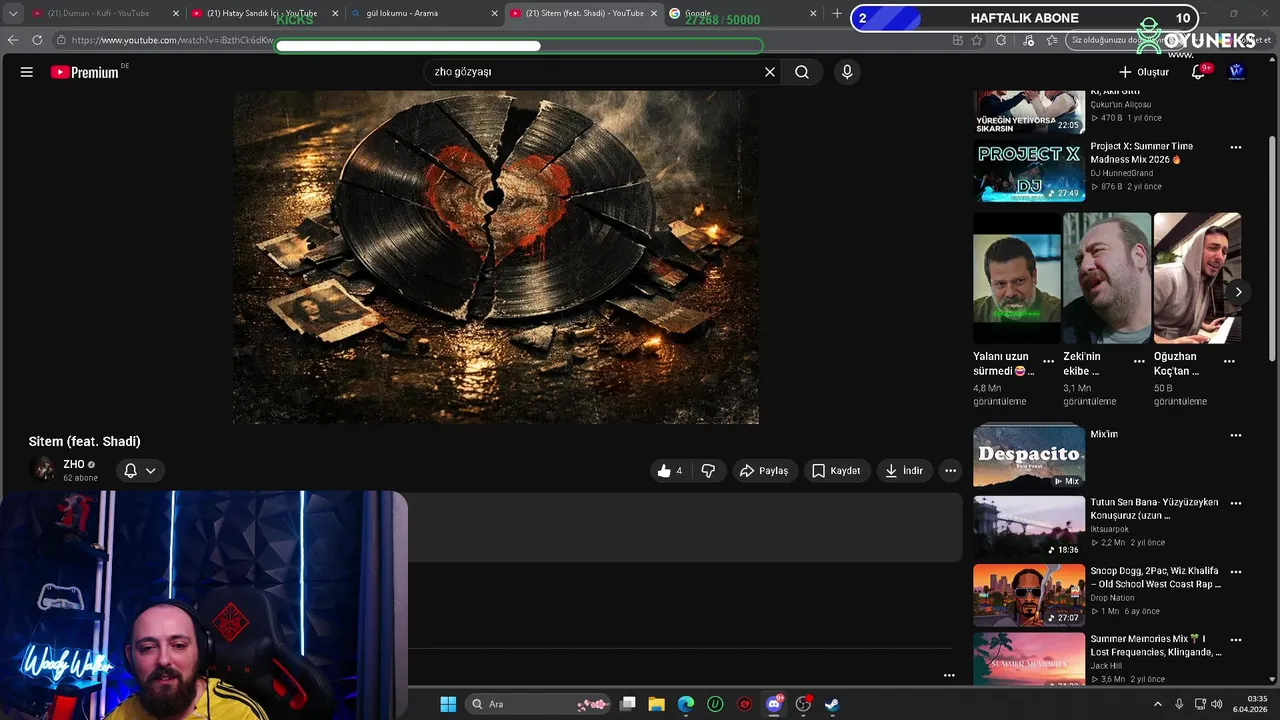Show next shorts with right arrow
This screenshot has width=1280, height=720.
pyautogui.click(x=1238, y=292)
